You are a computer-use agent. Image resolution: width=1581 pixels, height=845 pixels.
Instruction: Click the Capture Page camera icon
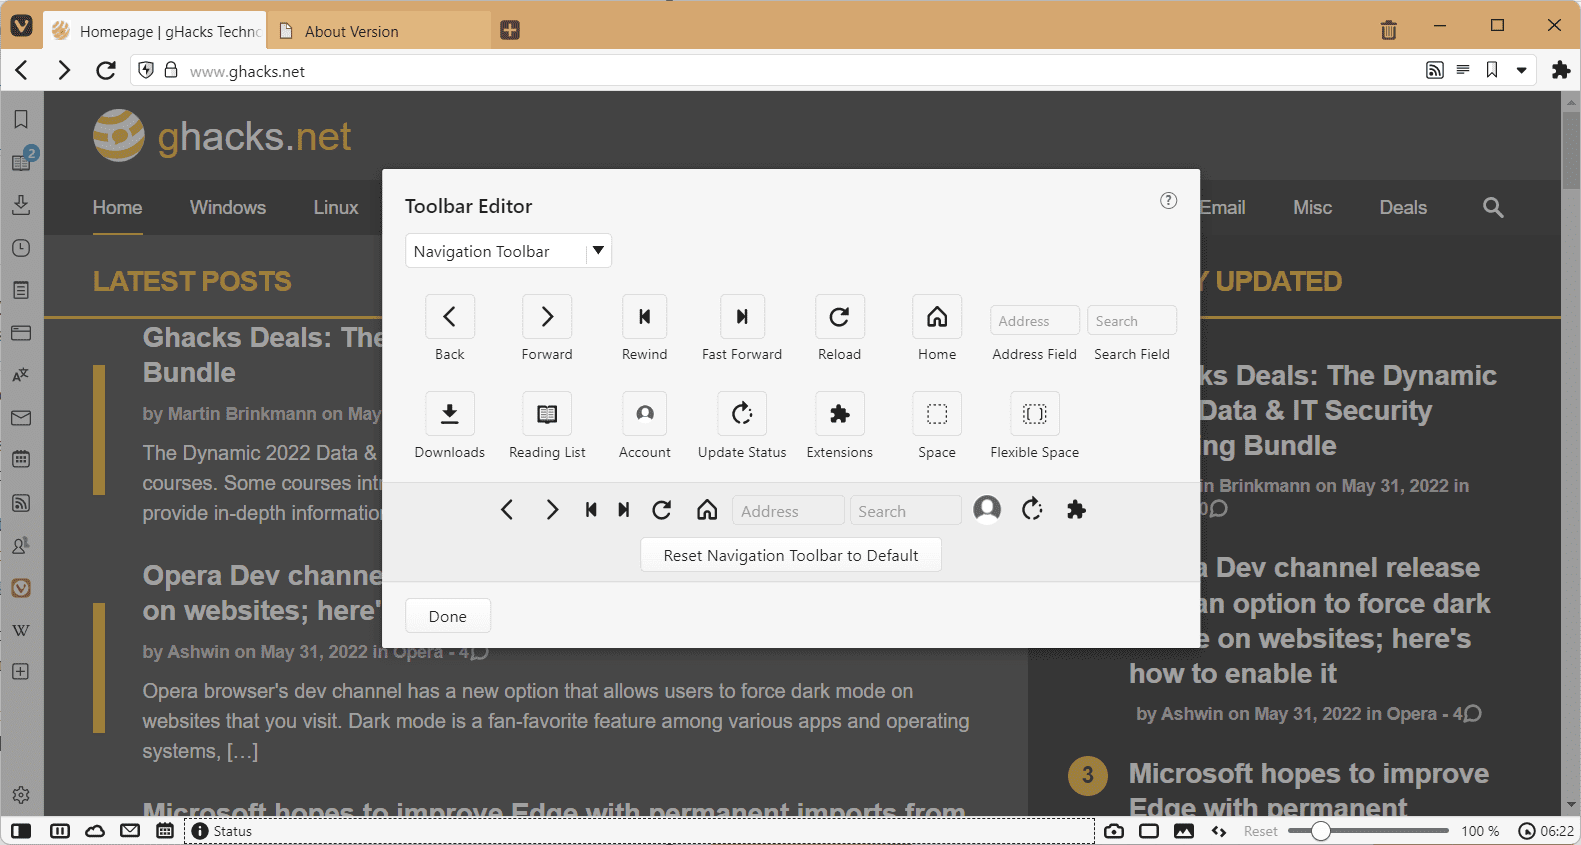pyautogui.click(x=1114, y=831)
